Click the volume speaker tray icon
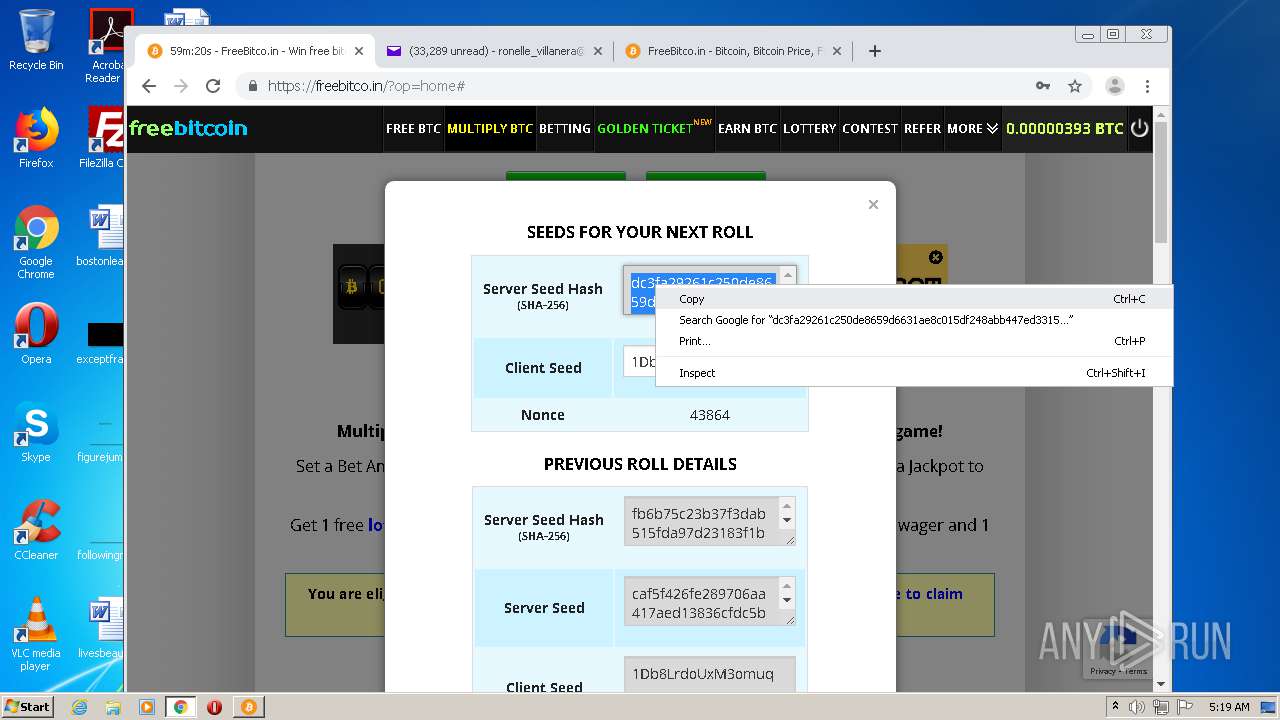Screen dimensions: 1280x720 1137,707
